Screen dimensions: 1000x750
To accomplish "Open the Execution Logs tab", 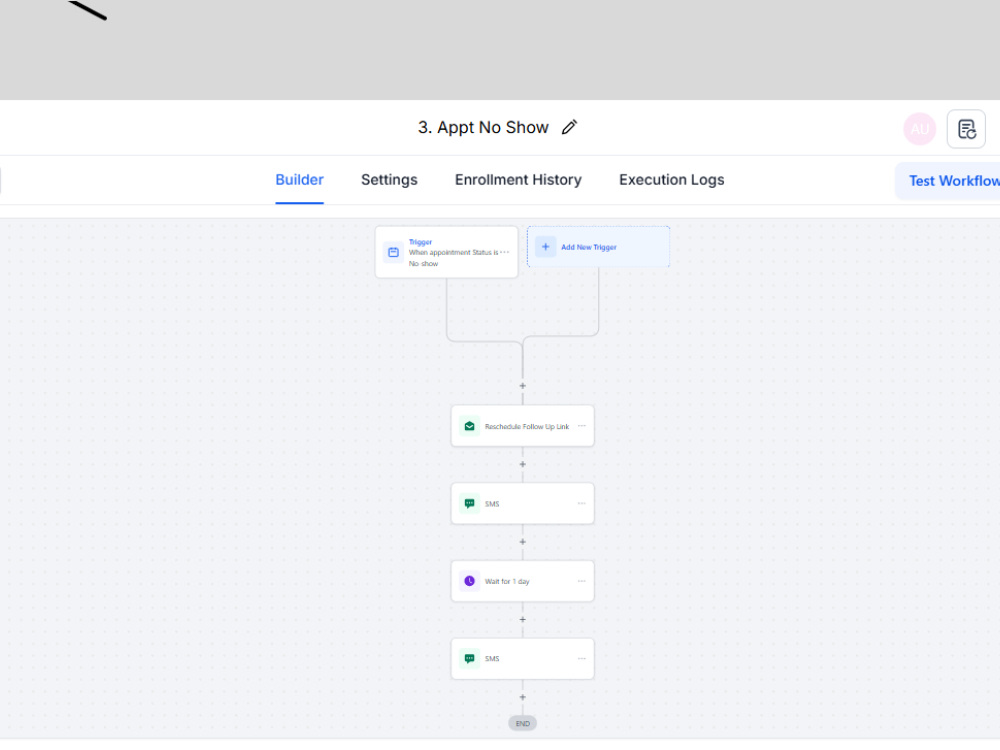I will point(672,180).
